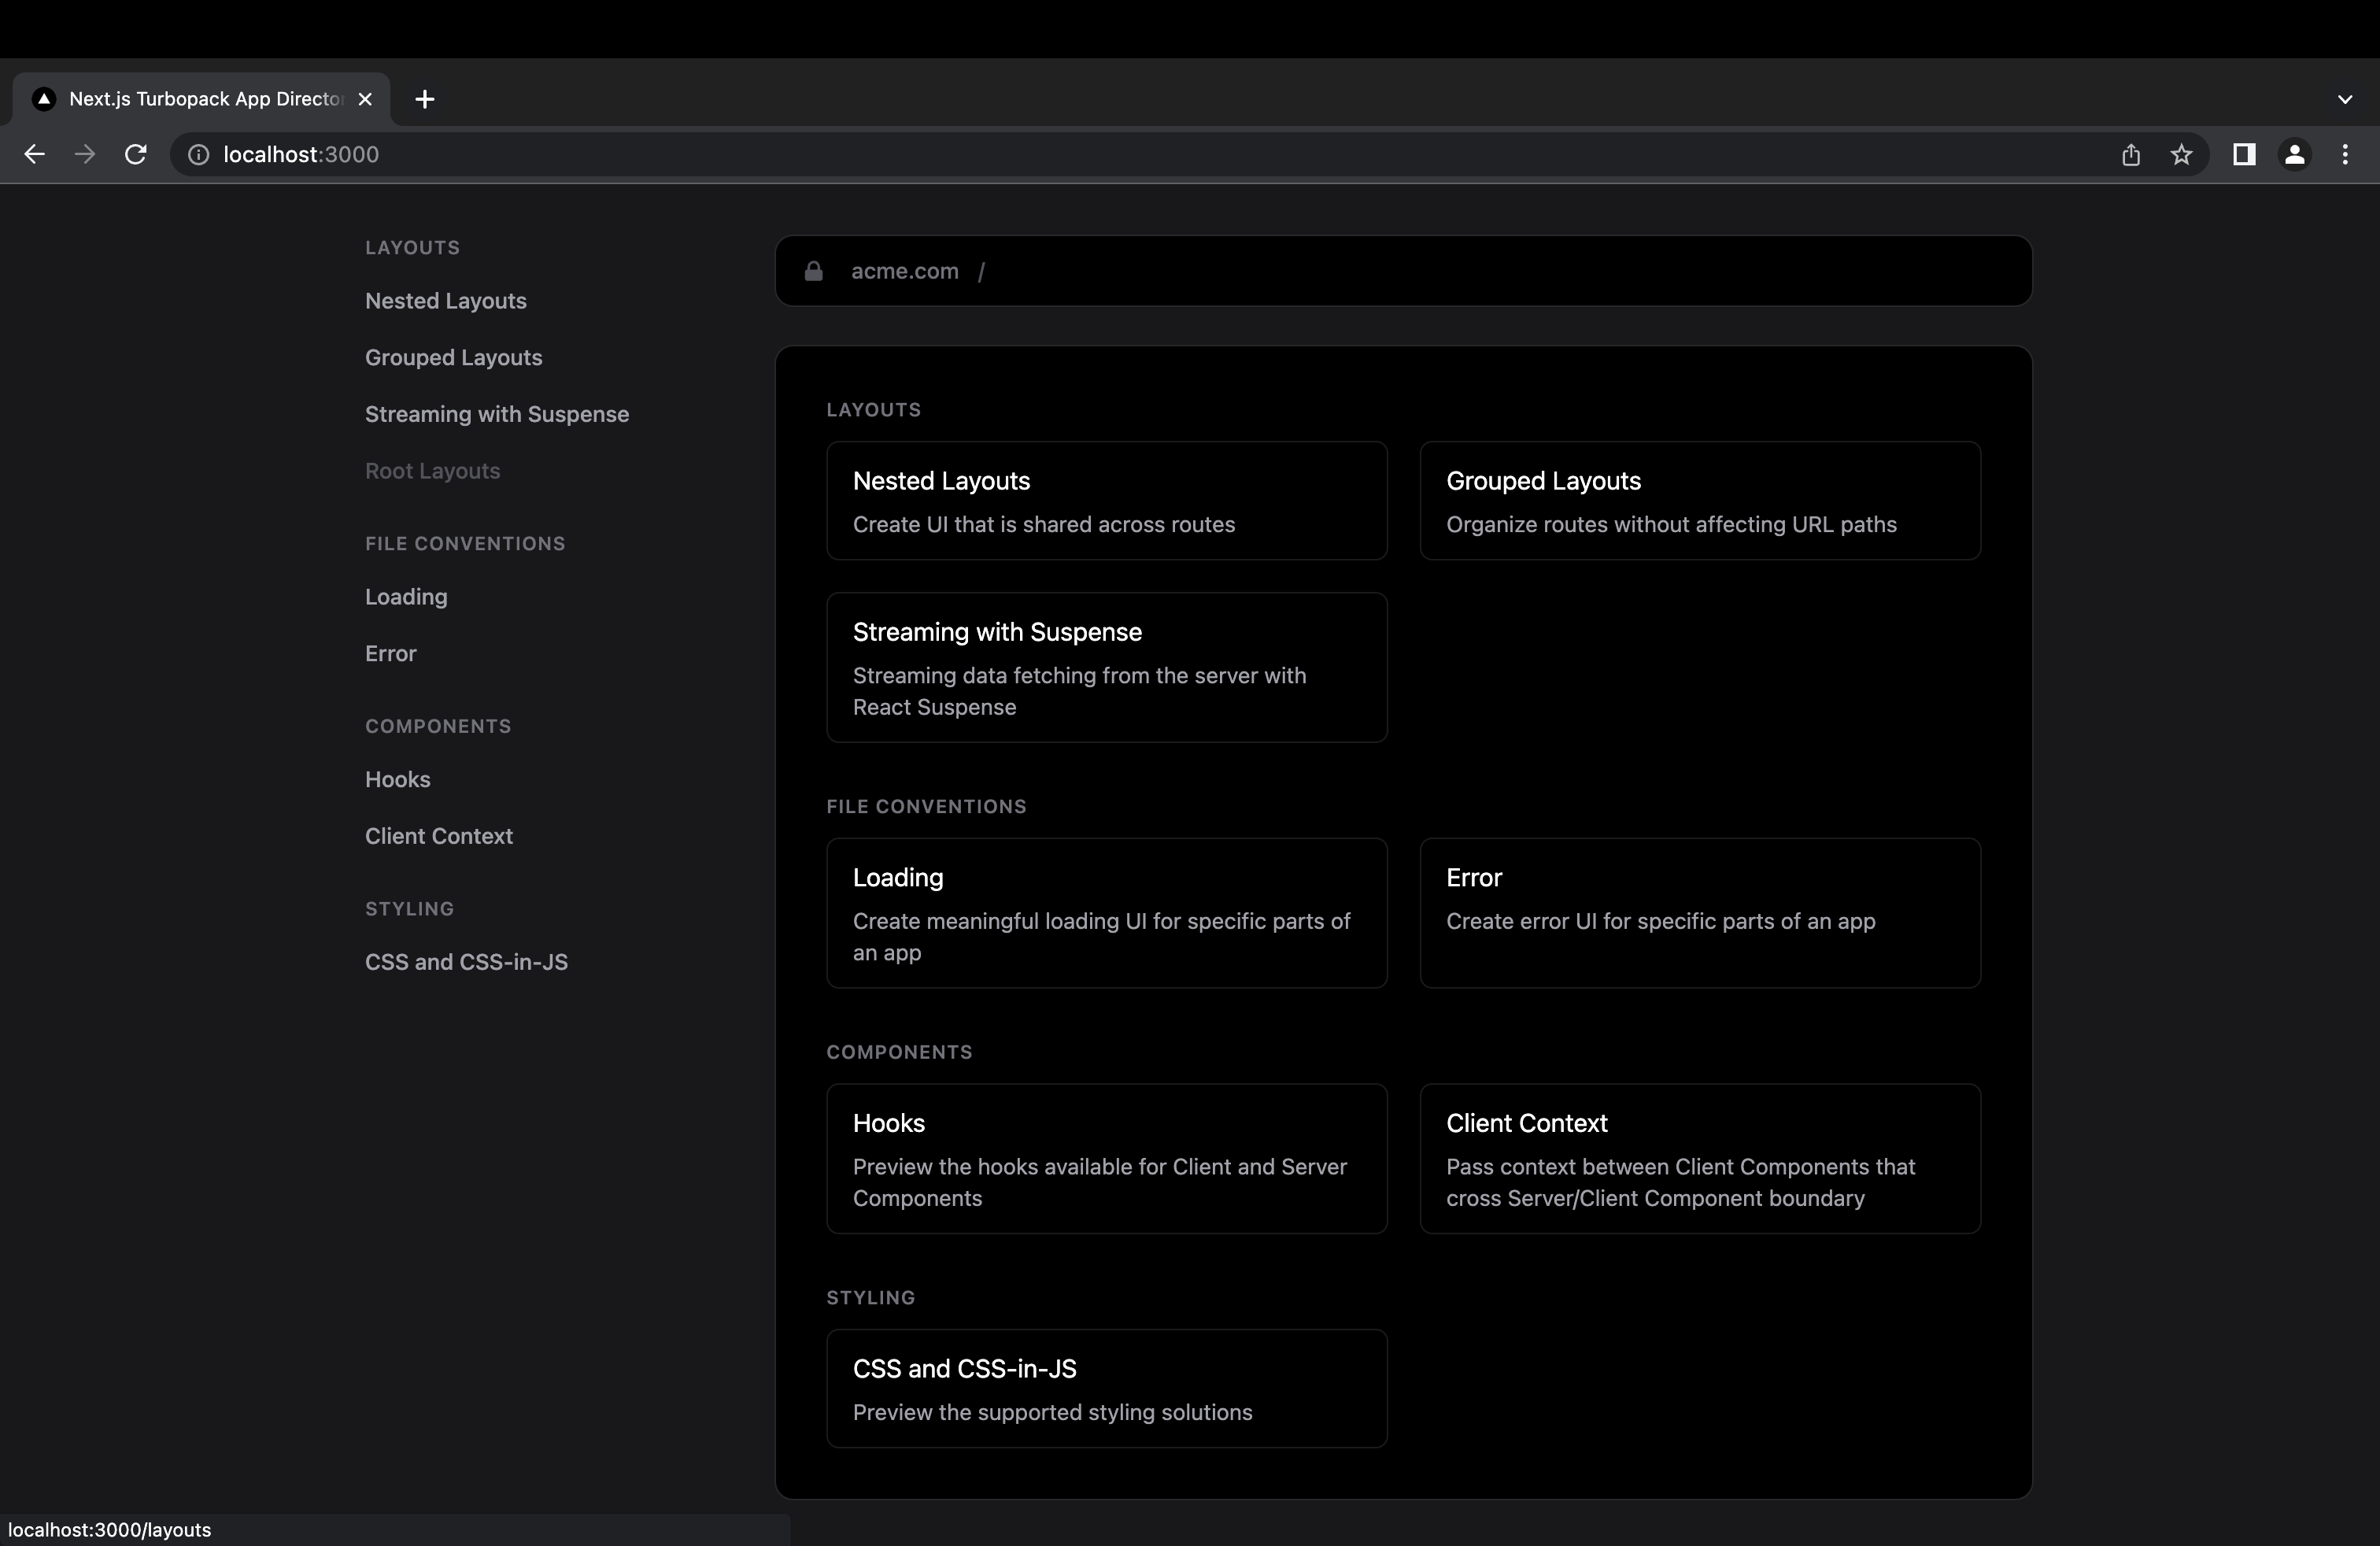Open the Grouped Layouts card
Screen dimensions: 2380x1546
[1700, 501]
